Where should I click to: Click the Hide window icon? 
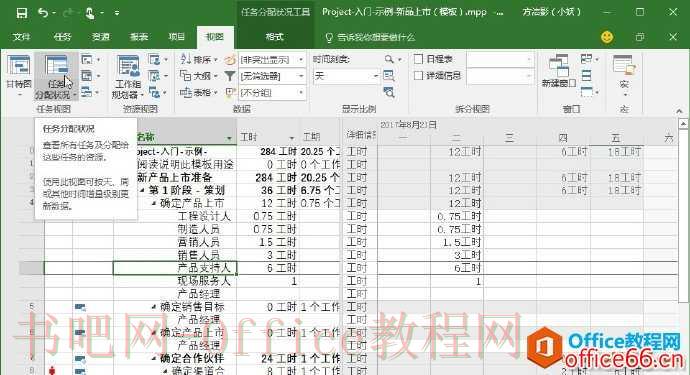[x=587, y=92]
